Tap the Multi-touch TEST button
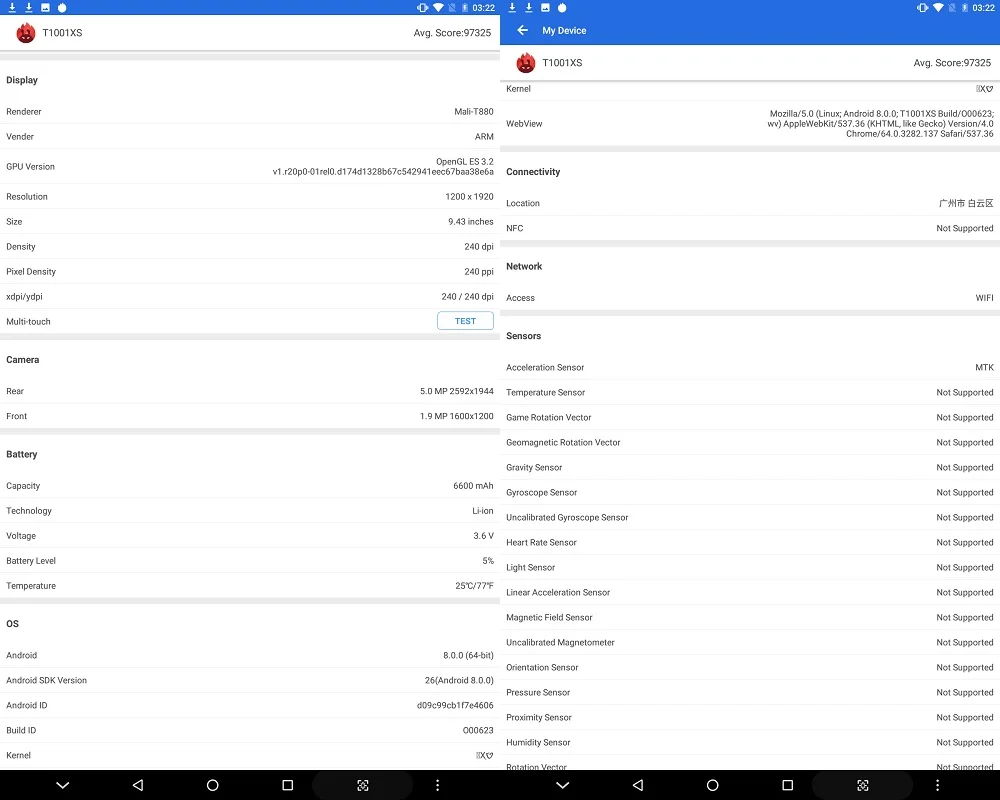 coord(465,321)
